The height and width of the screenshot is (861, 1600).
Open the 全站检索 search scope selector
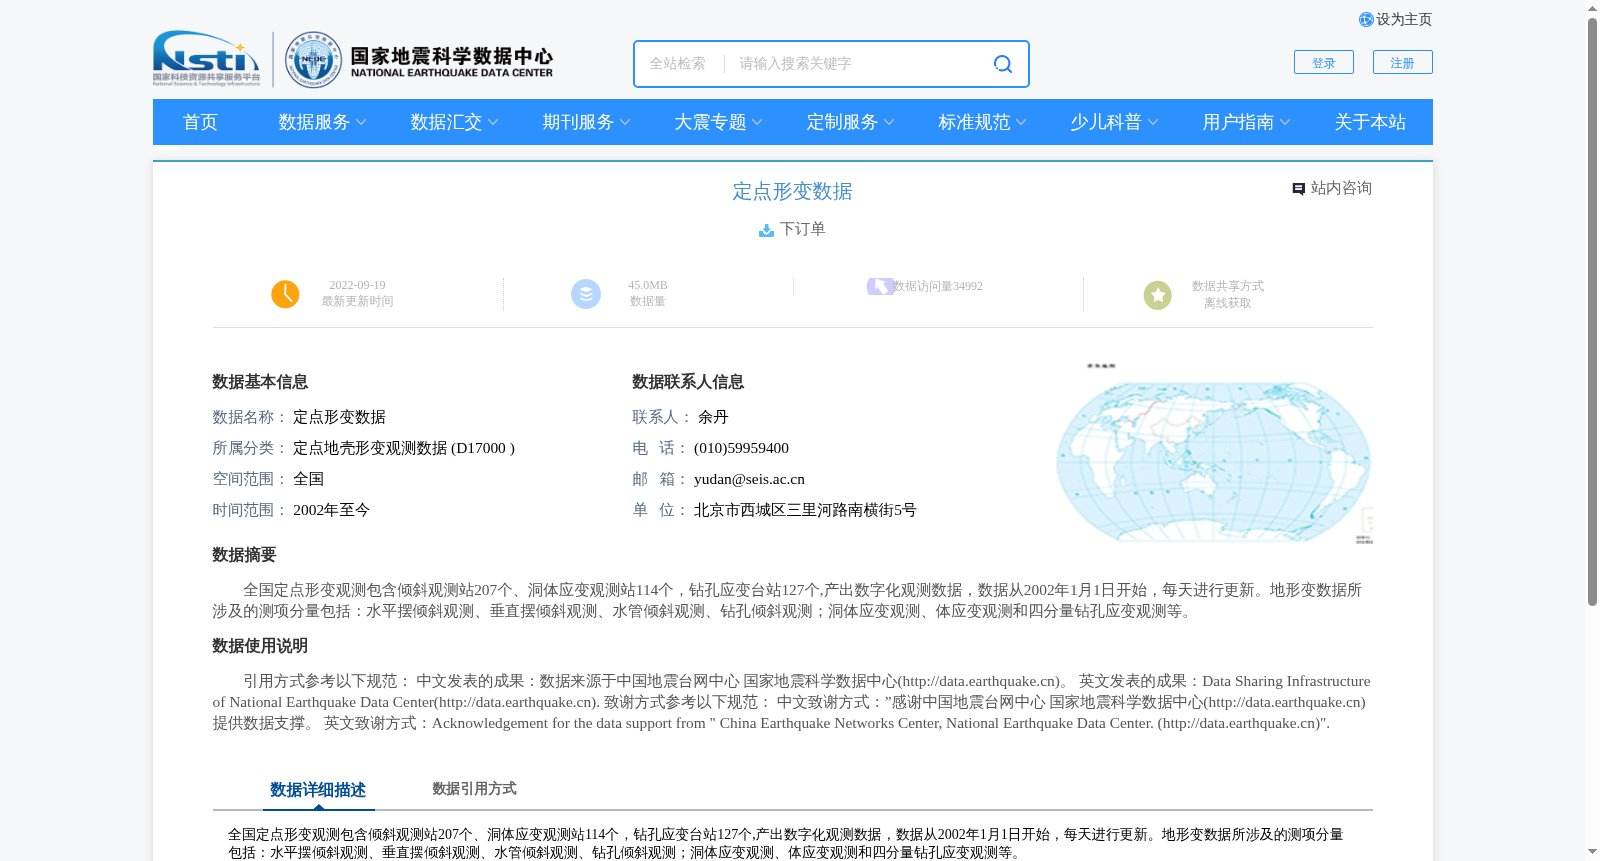coord(677,64)
